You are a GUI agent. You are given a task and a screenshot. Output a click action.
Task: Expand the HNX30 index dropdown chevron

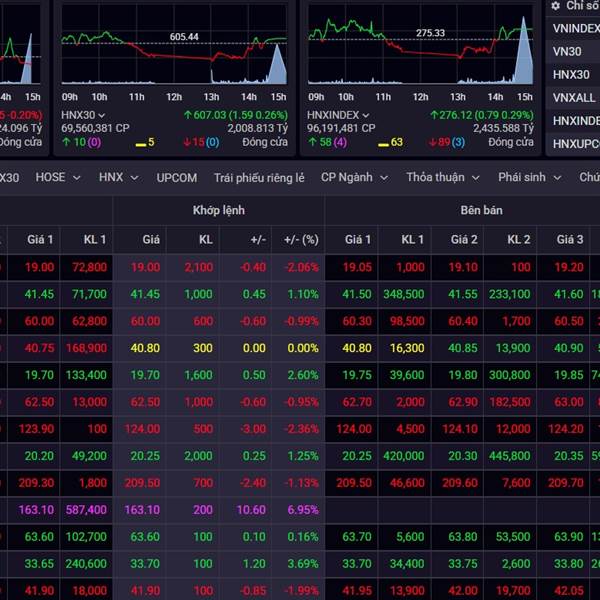pyautogui.click(x=101, y=115)
